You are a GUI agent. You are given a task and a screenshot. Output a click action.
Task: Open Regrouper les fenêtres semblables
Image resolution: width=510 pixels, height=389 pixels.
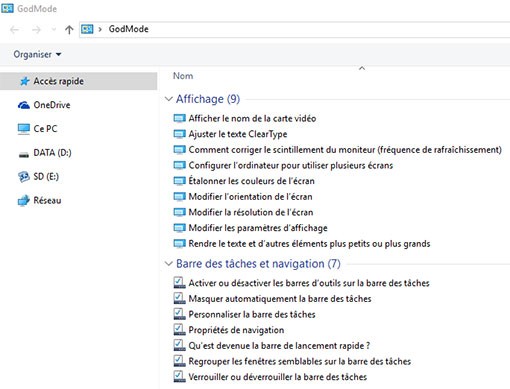click(x=300, y=361)
